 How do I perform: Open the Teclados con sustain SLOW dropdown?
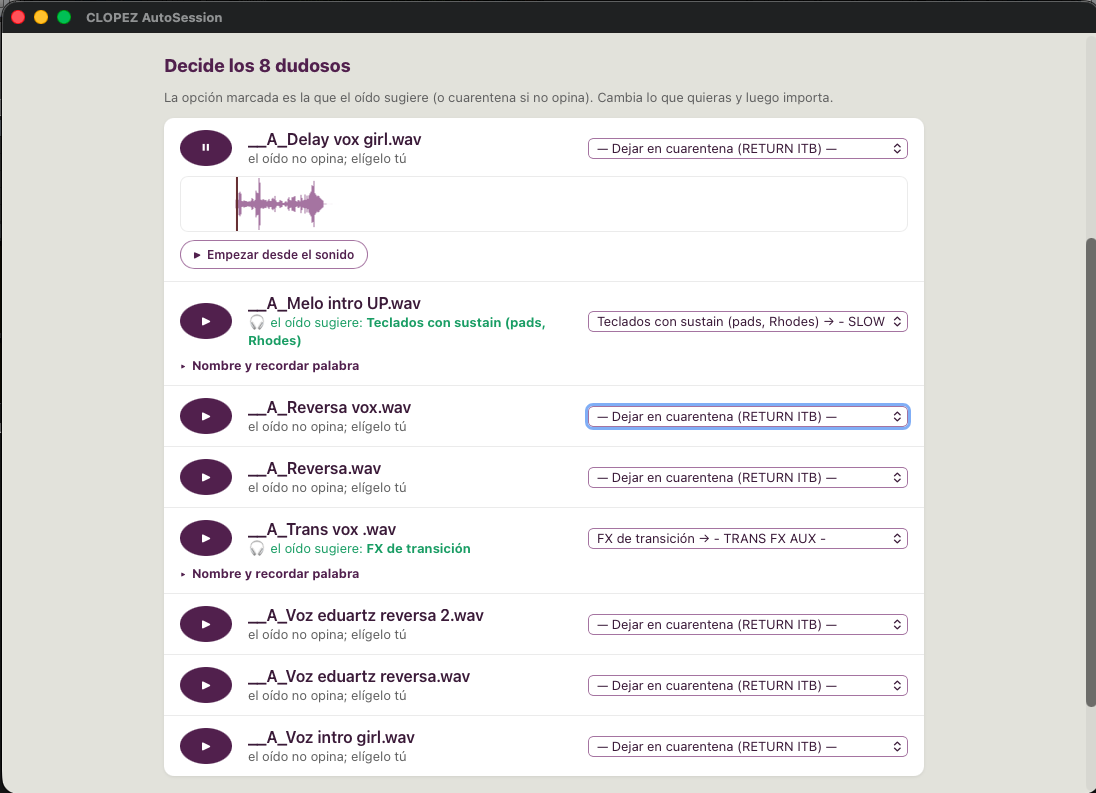coord(747,321)
